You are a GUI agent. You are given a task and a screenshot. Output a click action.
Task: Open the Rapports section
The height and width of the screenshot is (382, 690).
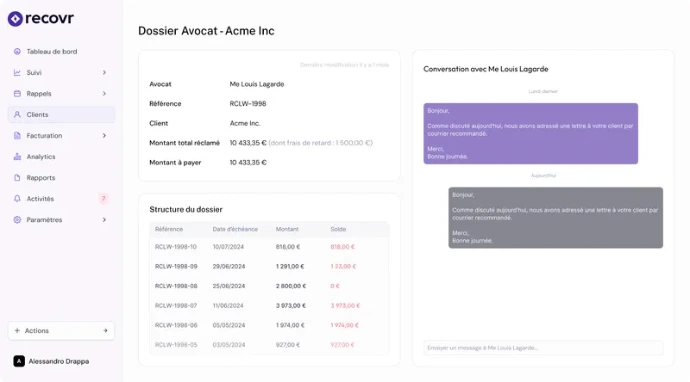click(61, 178)
